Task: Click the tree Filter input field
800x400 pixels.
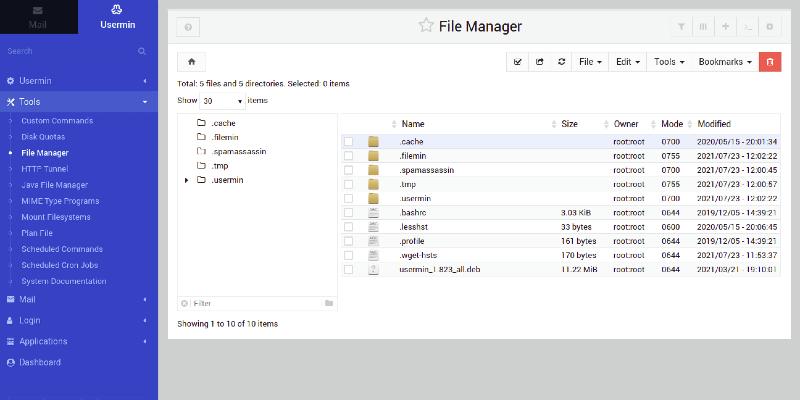Action: (250, 303)
